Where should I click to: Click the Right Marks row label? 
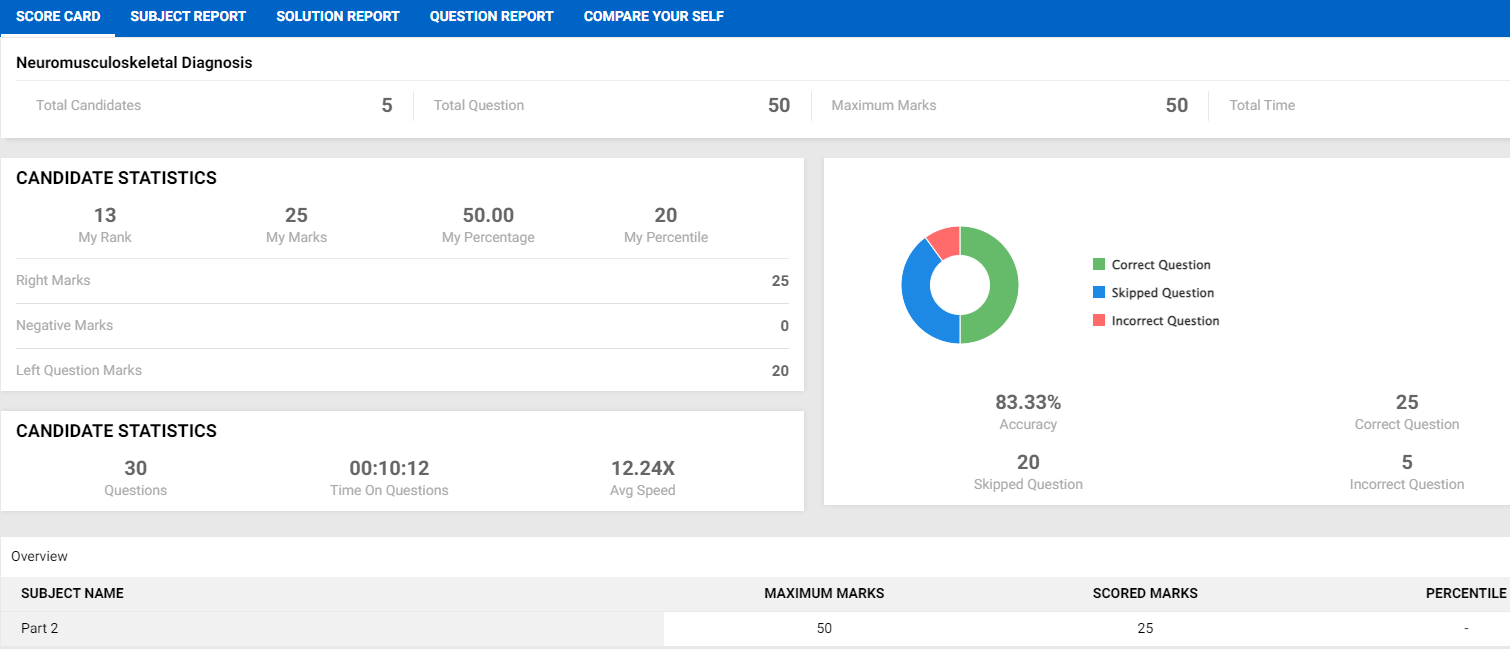[x=53, y=281]
